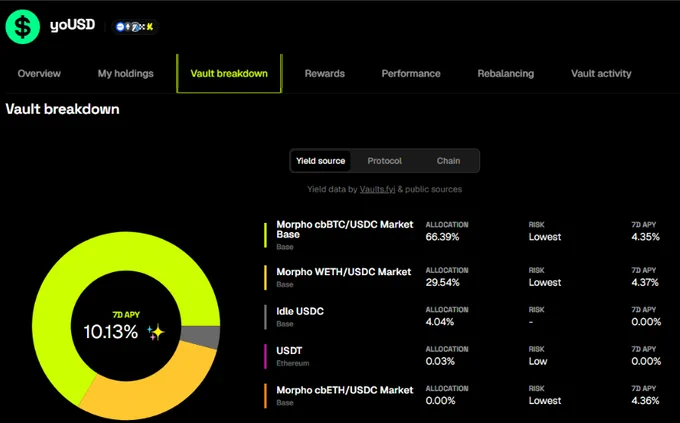
Task: Click the 29.54% allocation value
Action: tap(442, 282)
